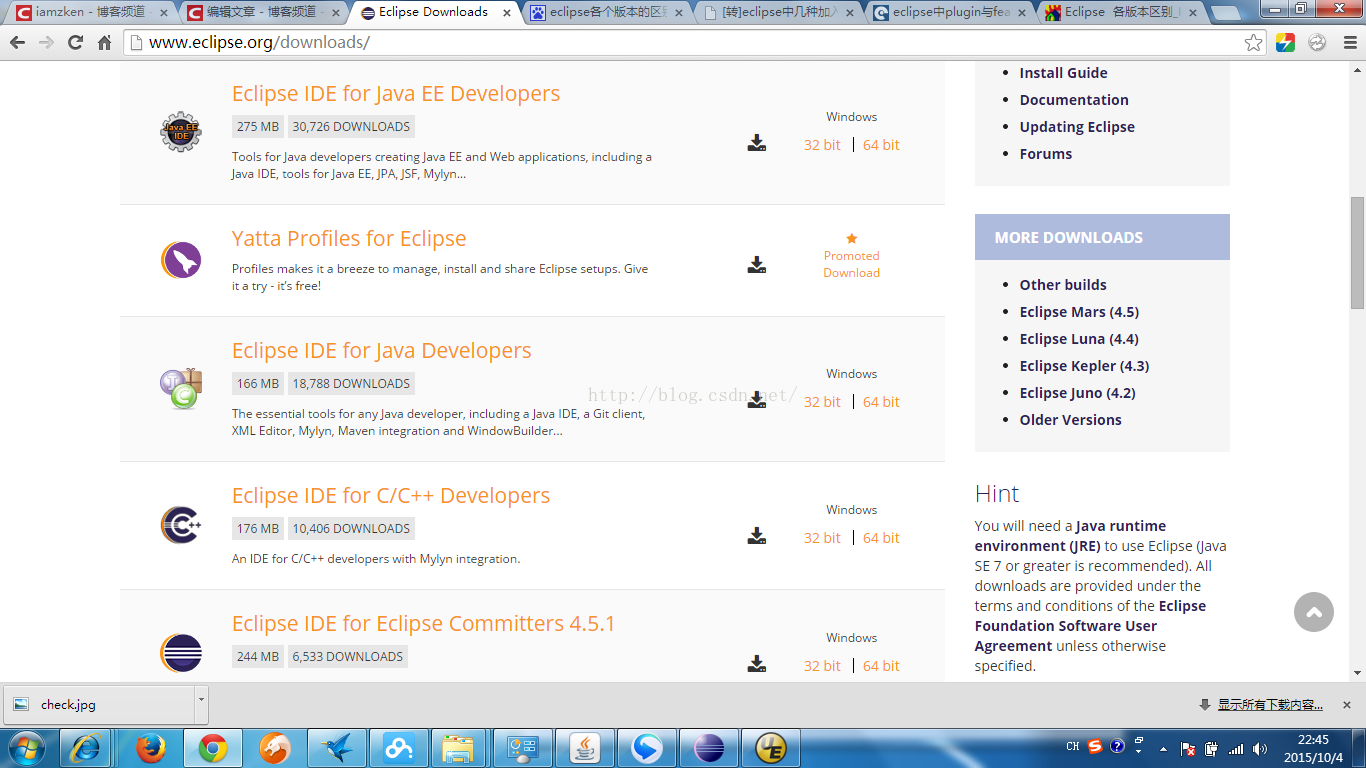The image size is (1366, 768).
Task: Click download icon for Eclipse Committers 4.5.1
Action: [757, 664]
